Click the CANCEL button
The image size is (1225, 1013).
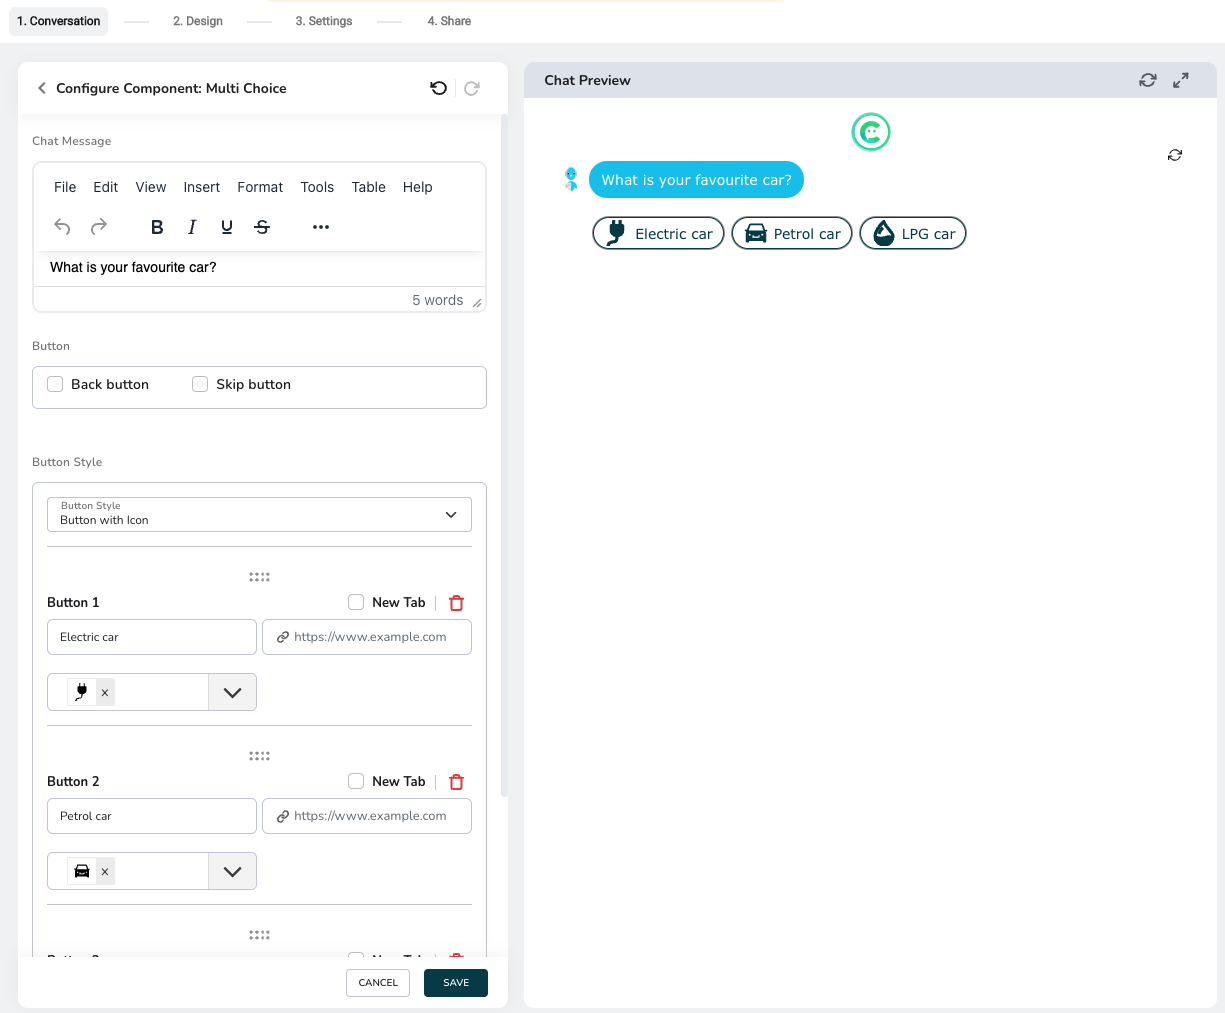click(x=378, y=983)
